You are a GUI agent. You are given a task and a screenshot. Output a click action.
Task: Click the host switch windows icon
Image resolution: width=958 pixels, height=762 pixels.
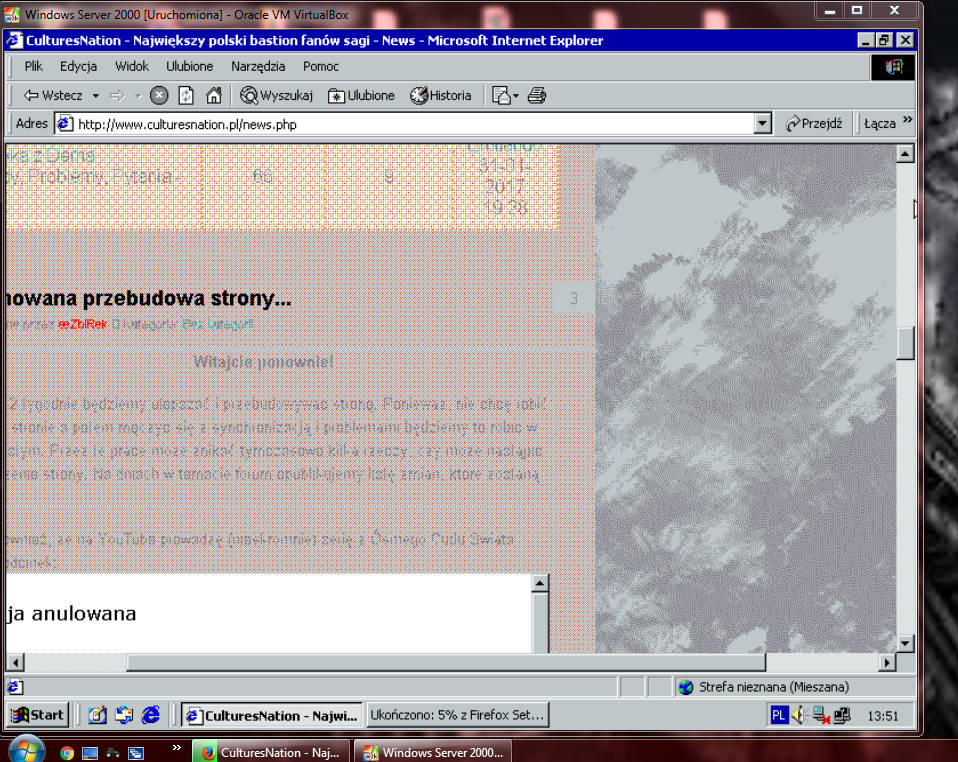coord(136,753)
